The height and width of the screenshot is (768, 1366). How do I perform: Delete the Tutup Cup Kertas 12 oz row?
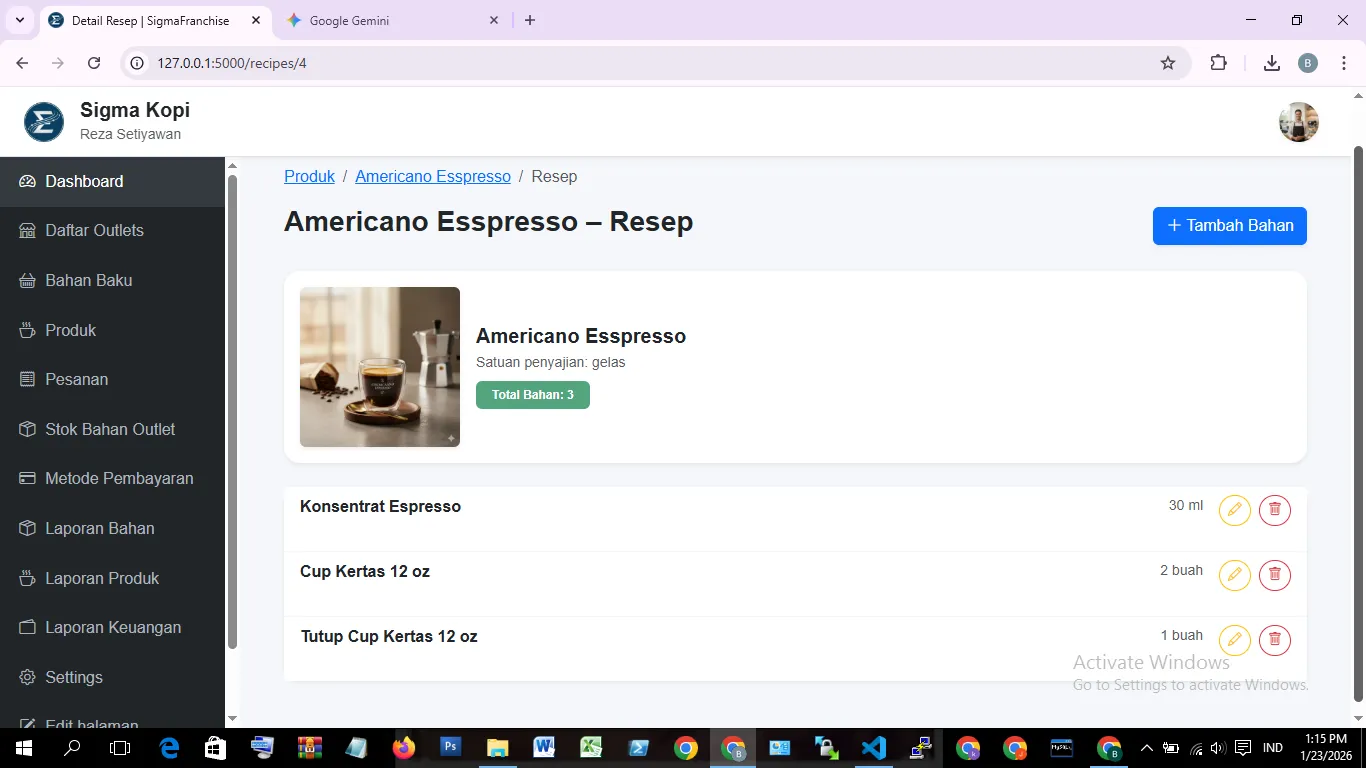pos(1274,640)
